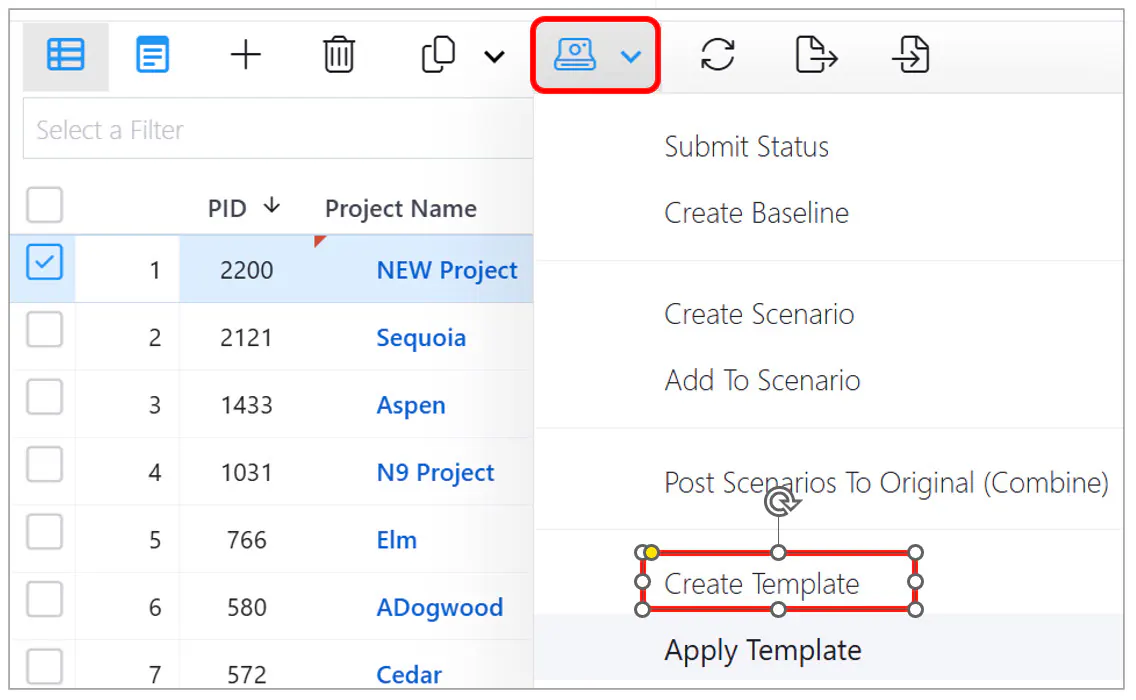Click the refresh circular arrows icon

717,55
